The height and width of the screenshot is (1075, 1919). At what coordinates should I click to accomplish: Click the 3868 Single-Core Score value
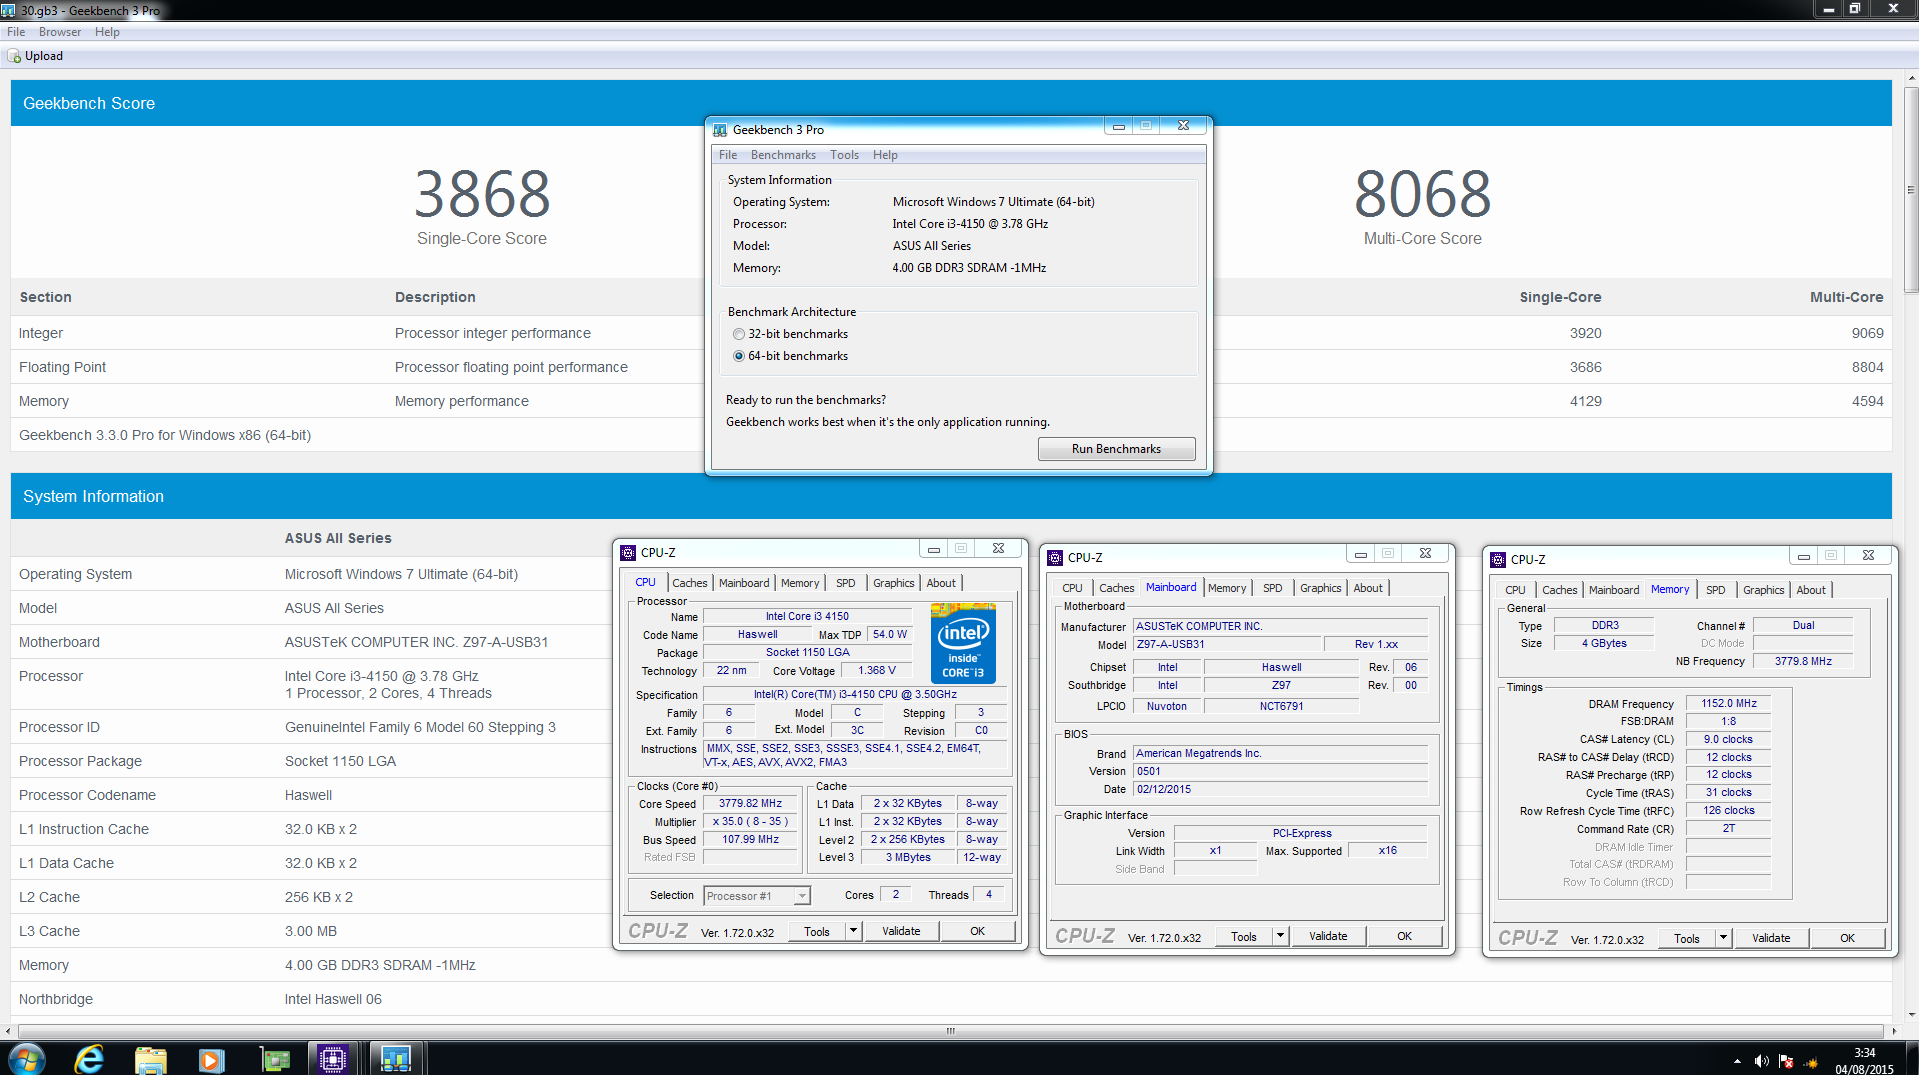482,194
